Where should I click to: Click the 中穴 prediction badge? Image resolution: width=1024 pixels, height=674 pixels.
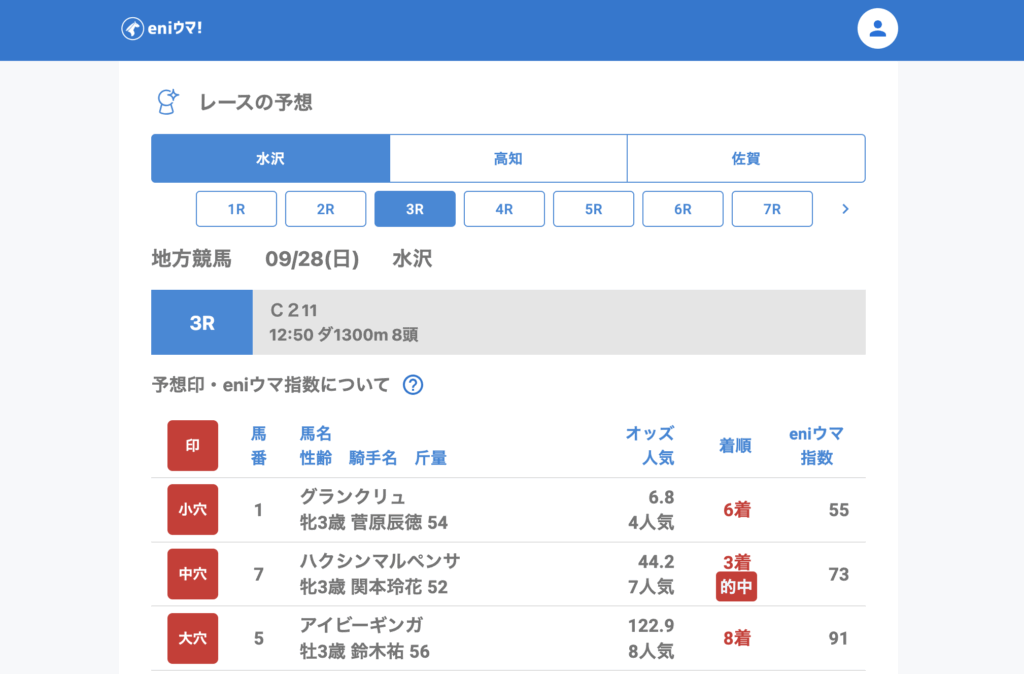[192, 574]
